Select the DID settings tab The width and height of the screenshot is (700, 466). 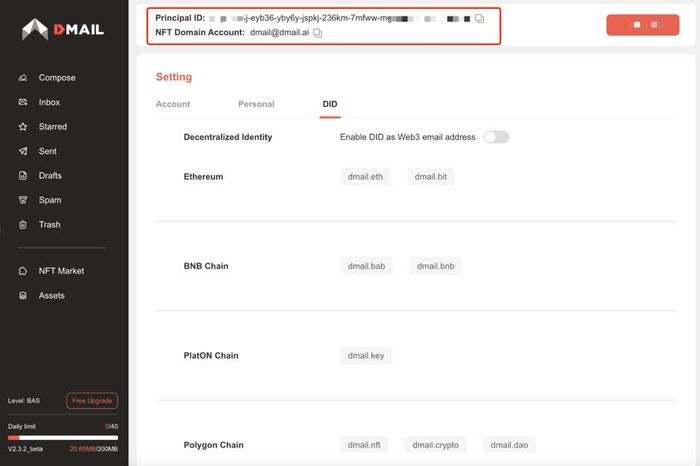pos(330,104)
